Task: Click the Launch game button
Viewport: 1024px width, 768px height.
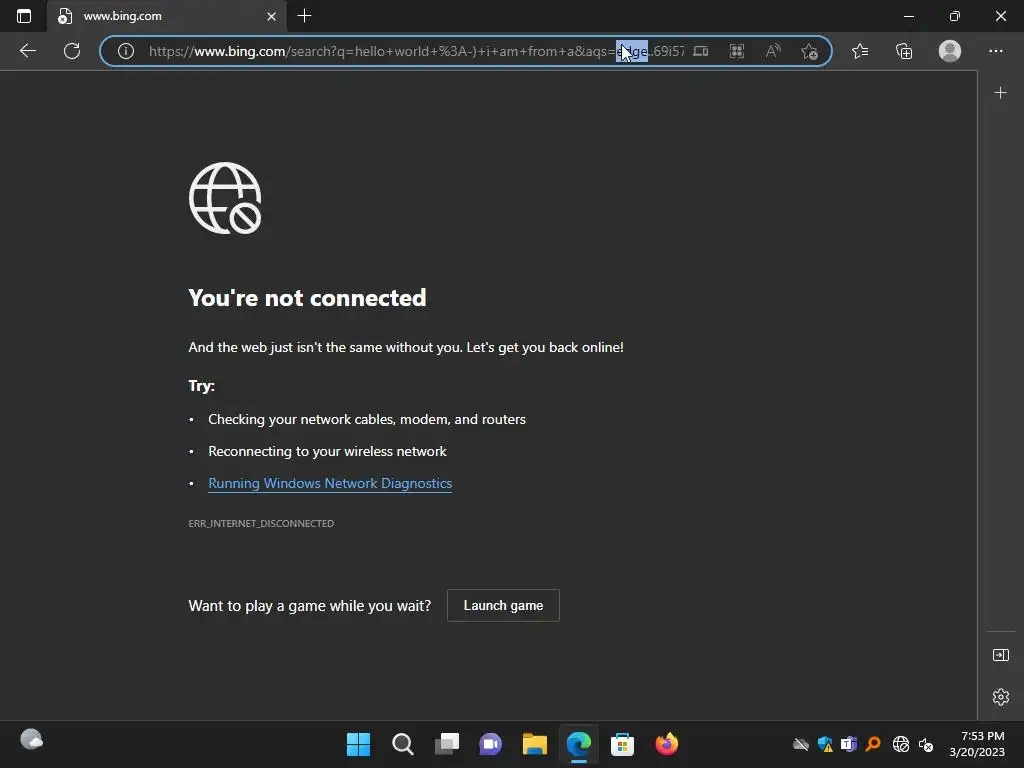Action: point(503,605)
